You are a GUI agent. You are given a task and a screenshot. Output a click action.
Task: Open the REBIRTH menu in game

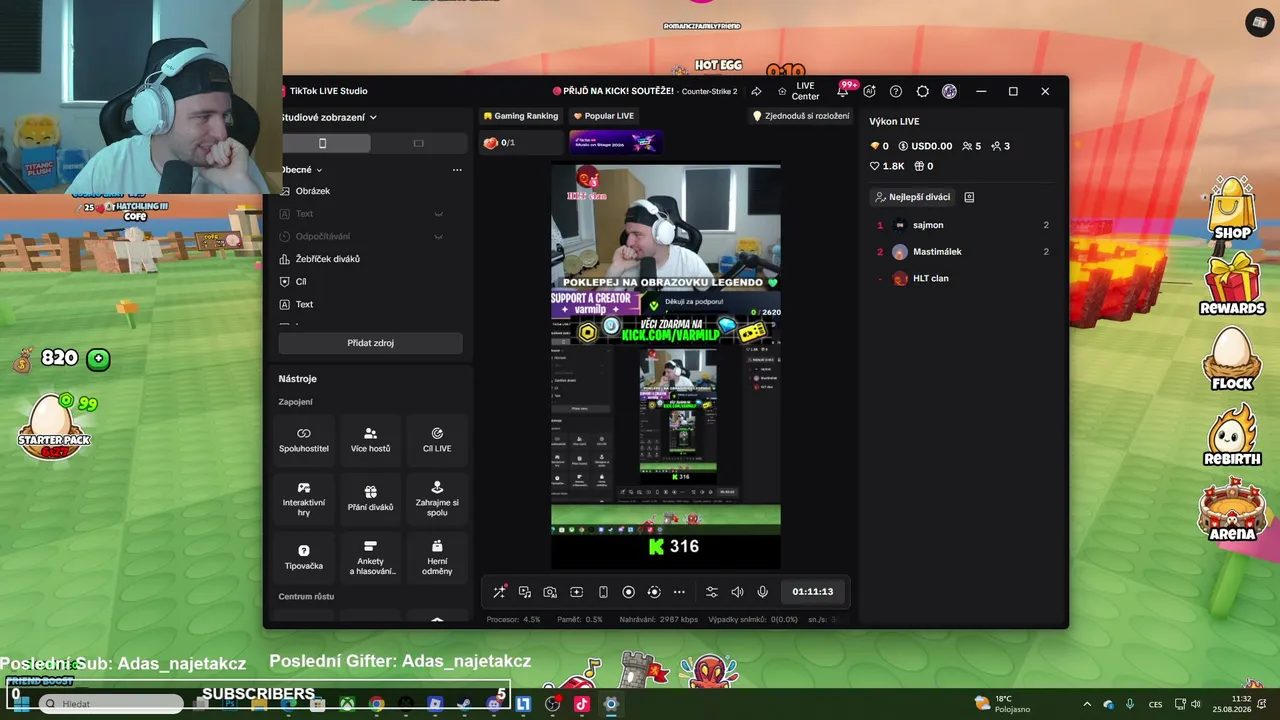[x=1232, y=434]
